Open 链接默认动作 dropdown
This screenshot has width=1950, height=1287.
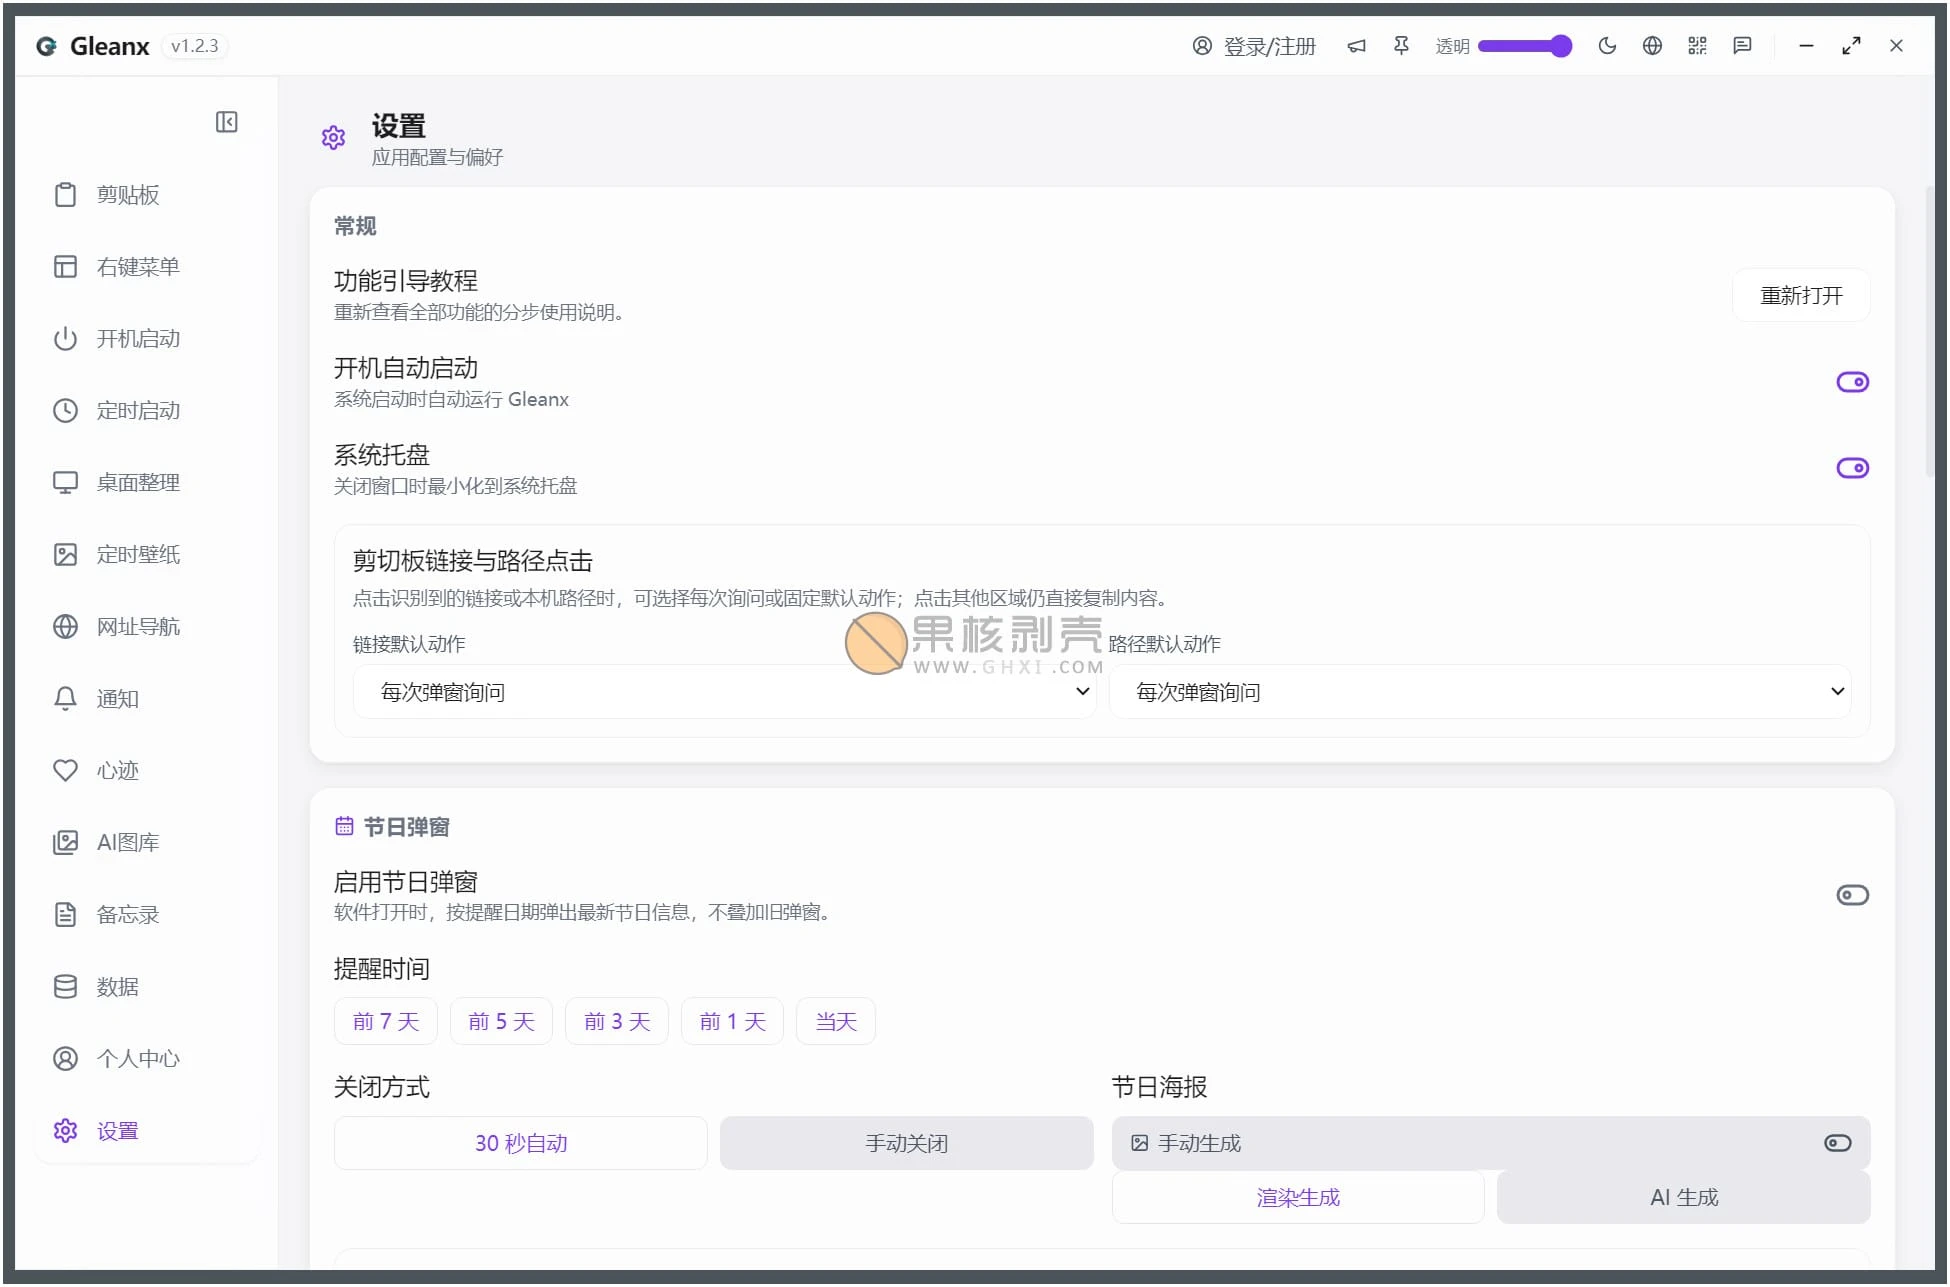pos(724,692)
